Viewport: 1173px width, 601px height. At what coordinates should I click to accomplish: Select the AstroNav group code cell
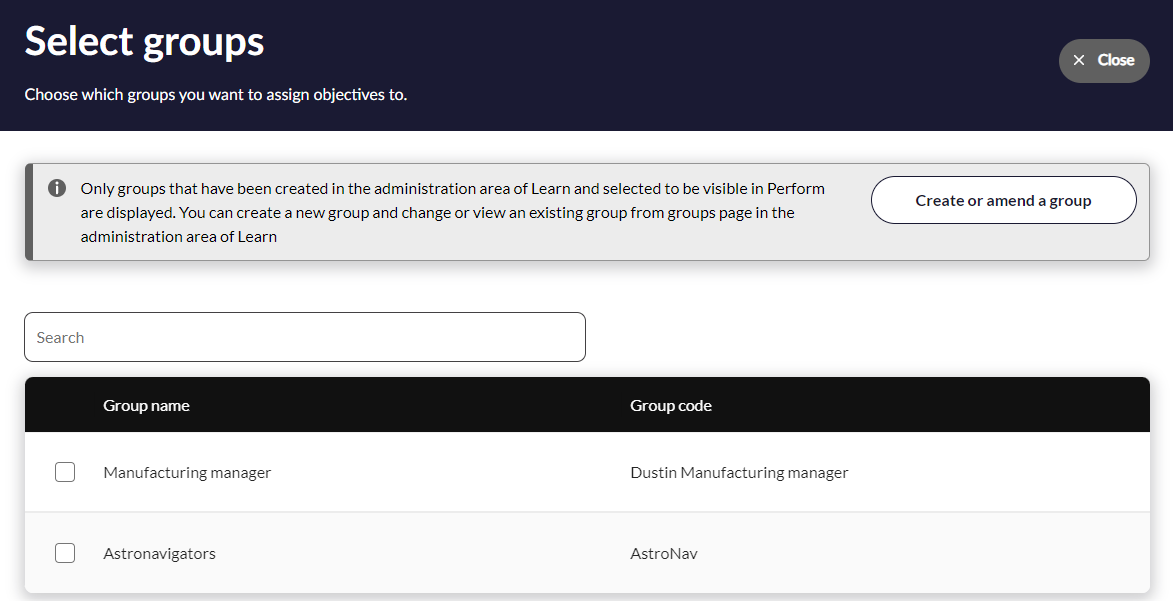(x=664, y=553)
